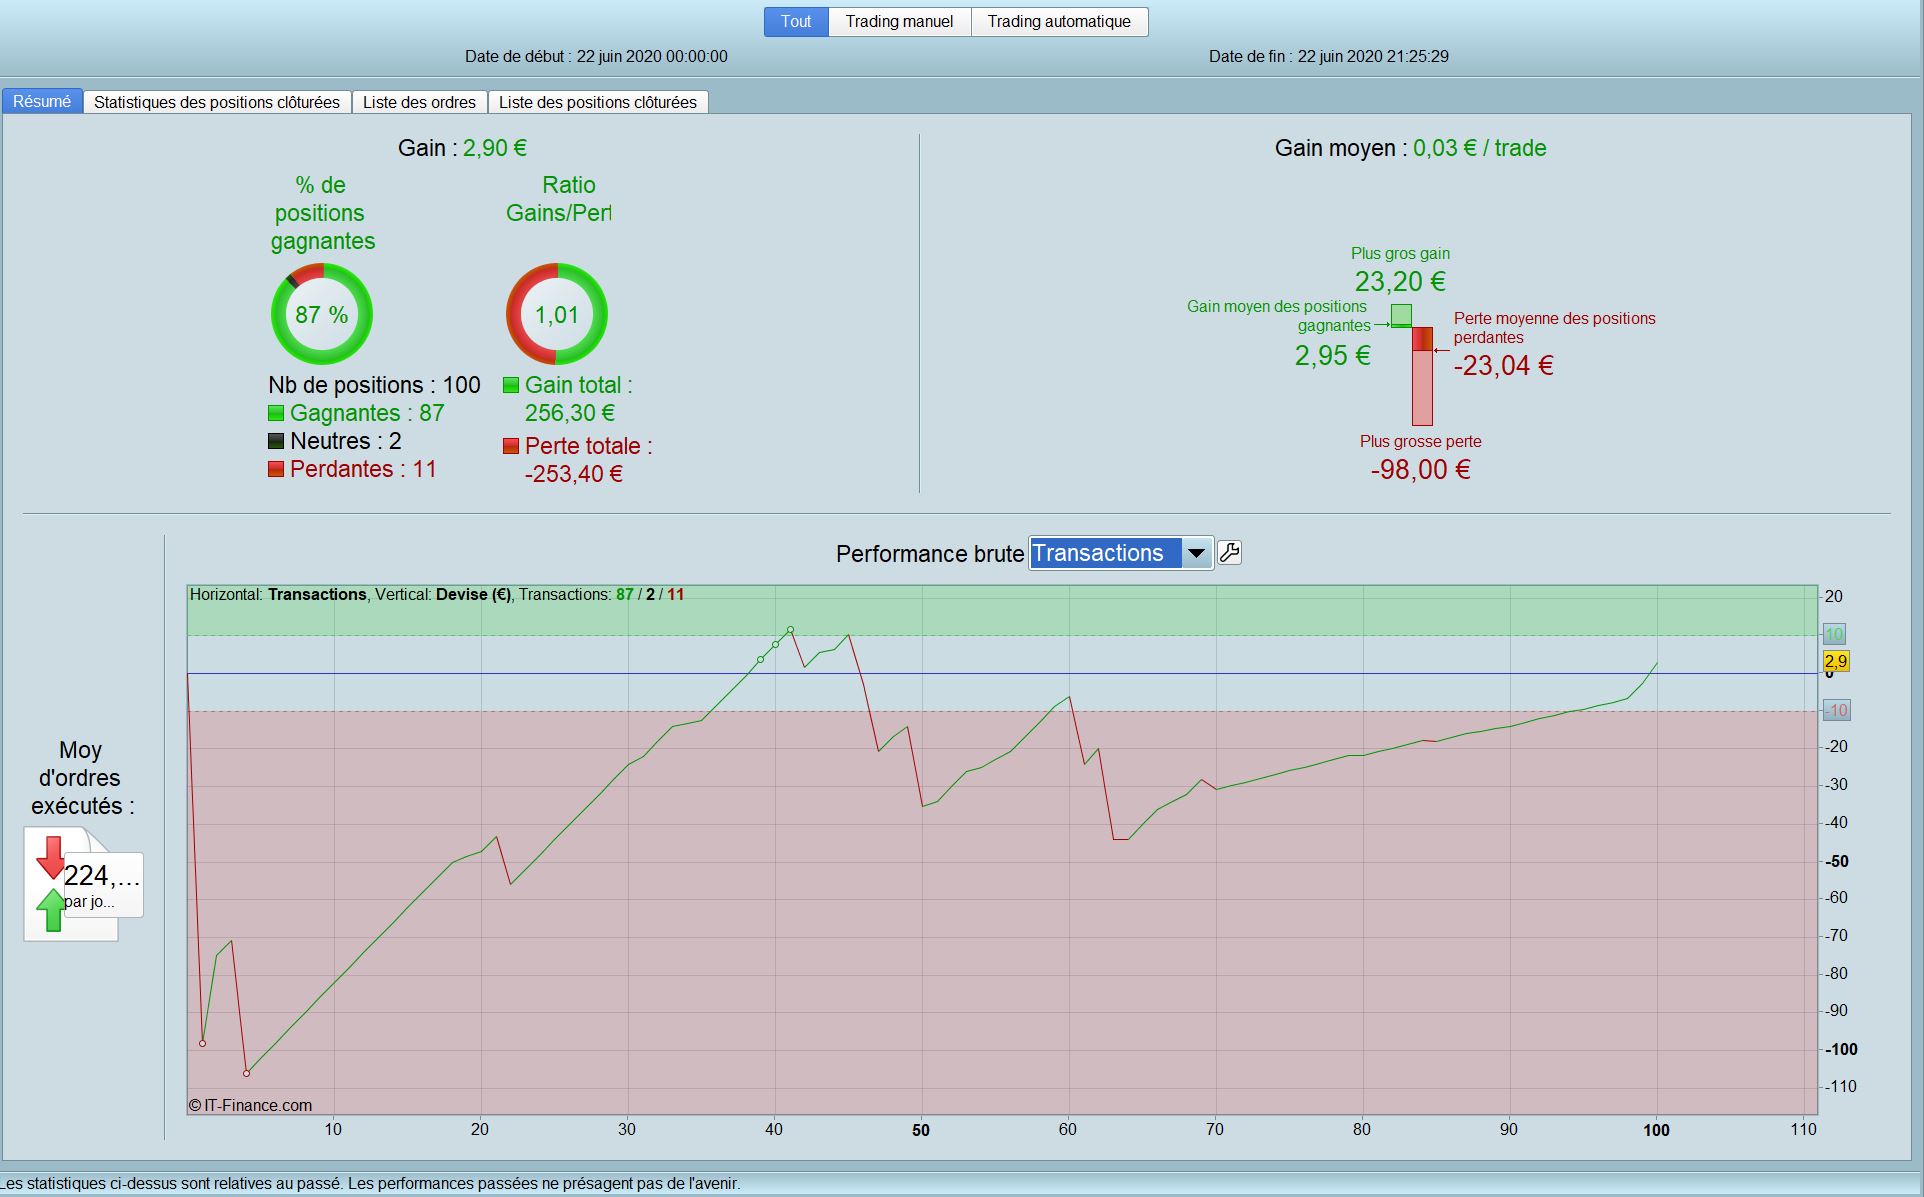The height and width of the screenshot is (1197, 1924).
Task: Open Statistiques des positions clôturées tab
Action: click(x=217, y=102)
